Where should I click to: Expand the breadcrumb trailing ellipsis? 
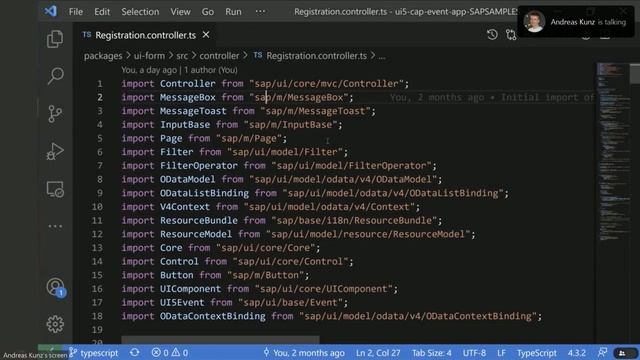(382, 56)
